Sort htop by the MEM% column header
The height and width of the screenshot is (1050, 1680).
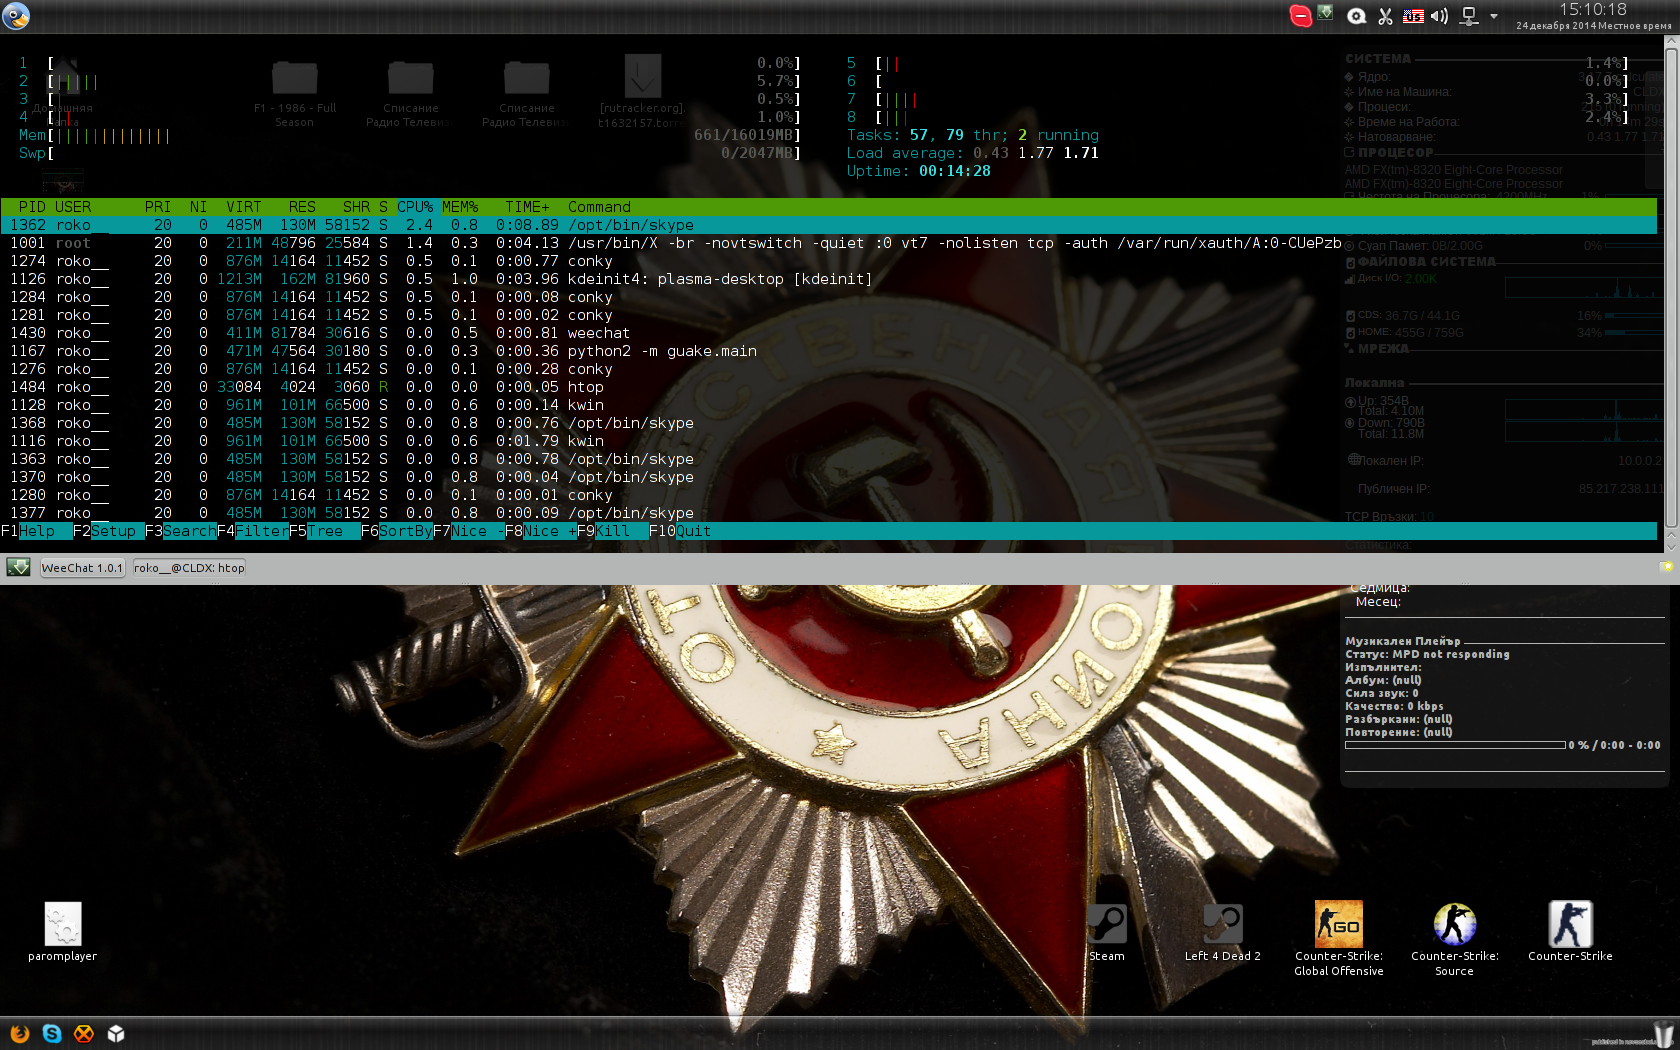(x=460, y=207)
